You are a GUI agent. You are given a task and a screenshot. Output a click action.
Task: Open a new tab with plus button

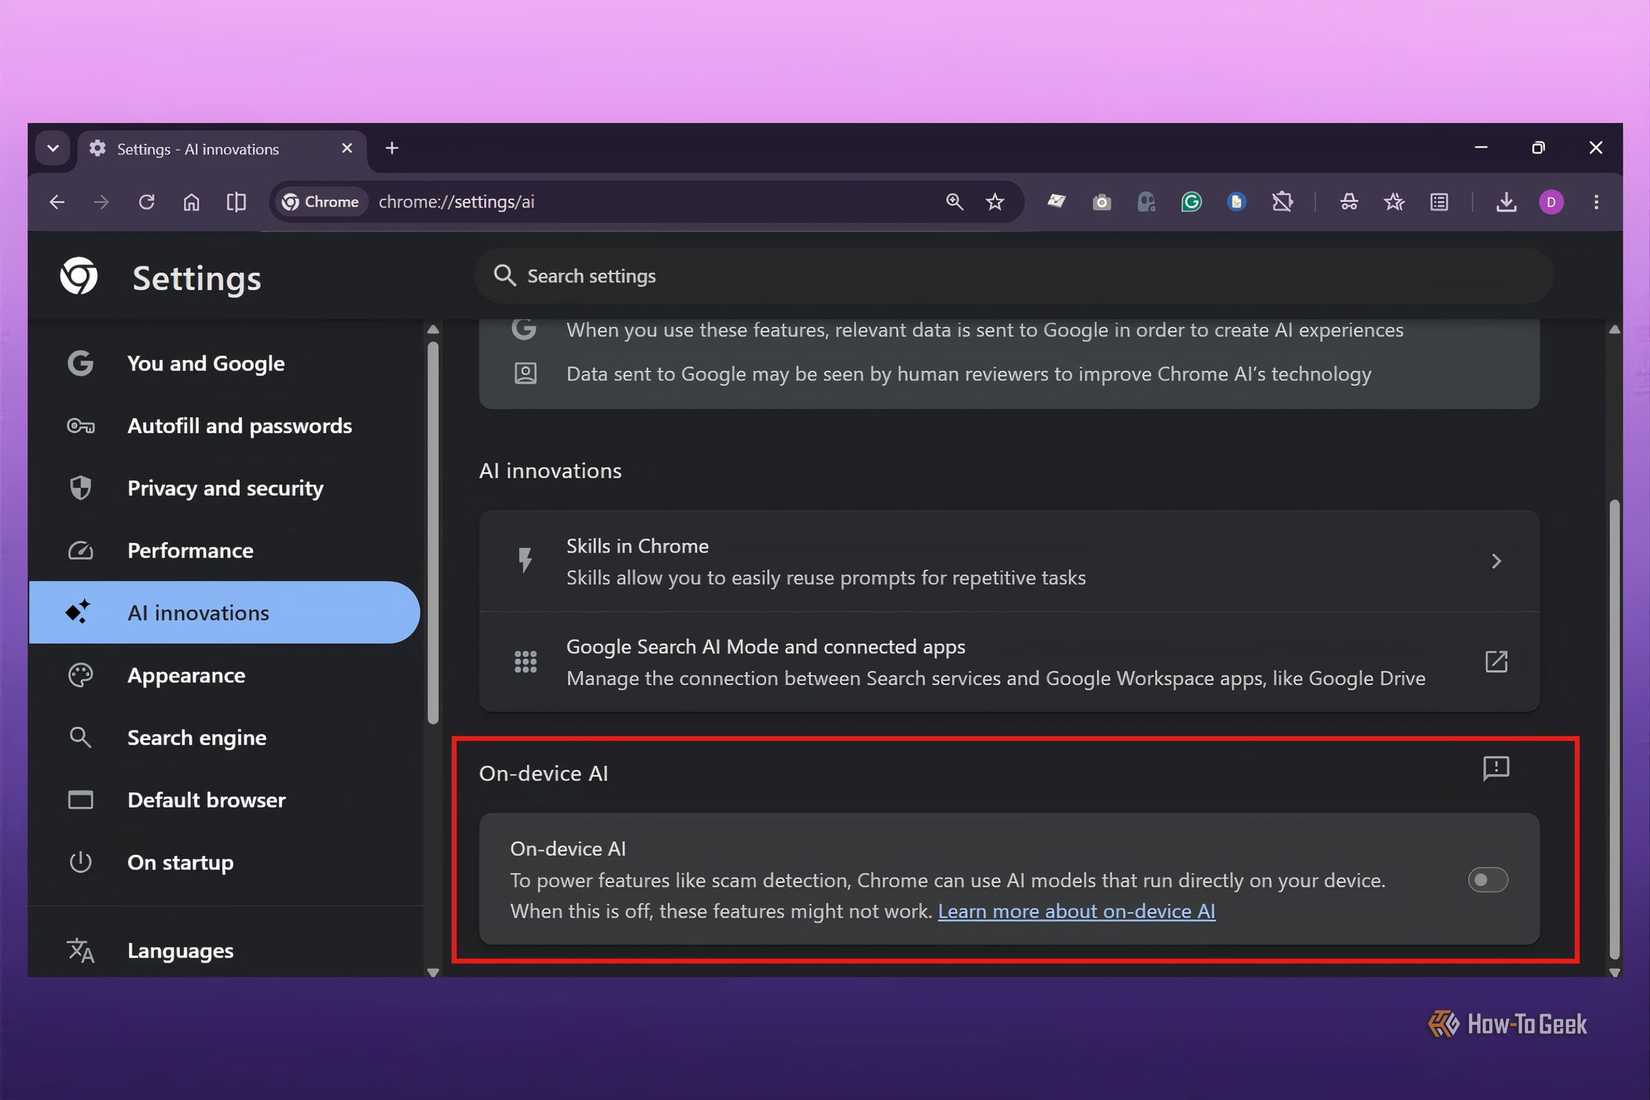tap(392, 148)
